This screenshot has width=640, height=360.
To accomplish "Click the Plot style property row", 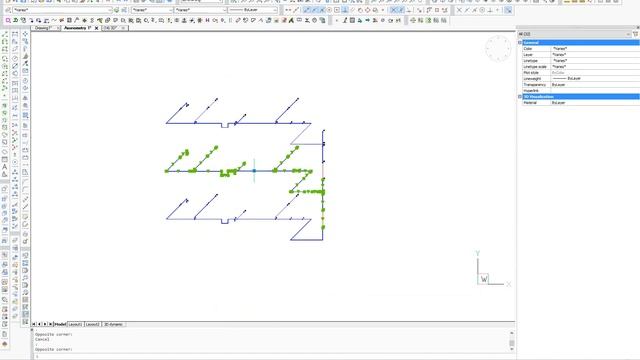I will (581, 73).
